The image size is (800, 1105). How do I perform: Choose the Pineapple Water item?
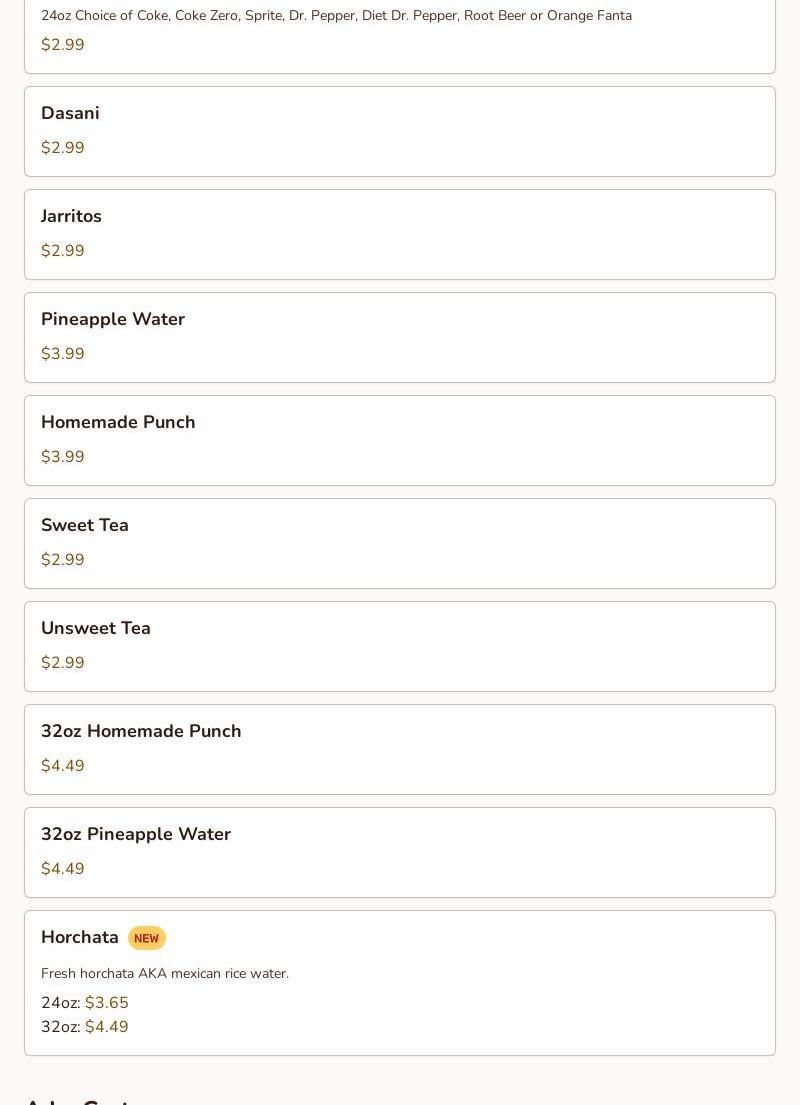pos(400,338)
